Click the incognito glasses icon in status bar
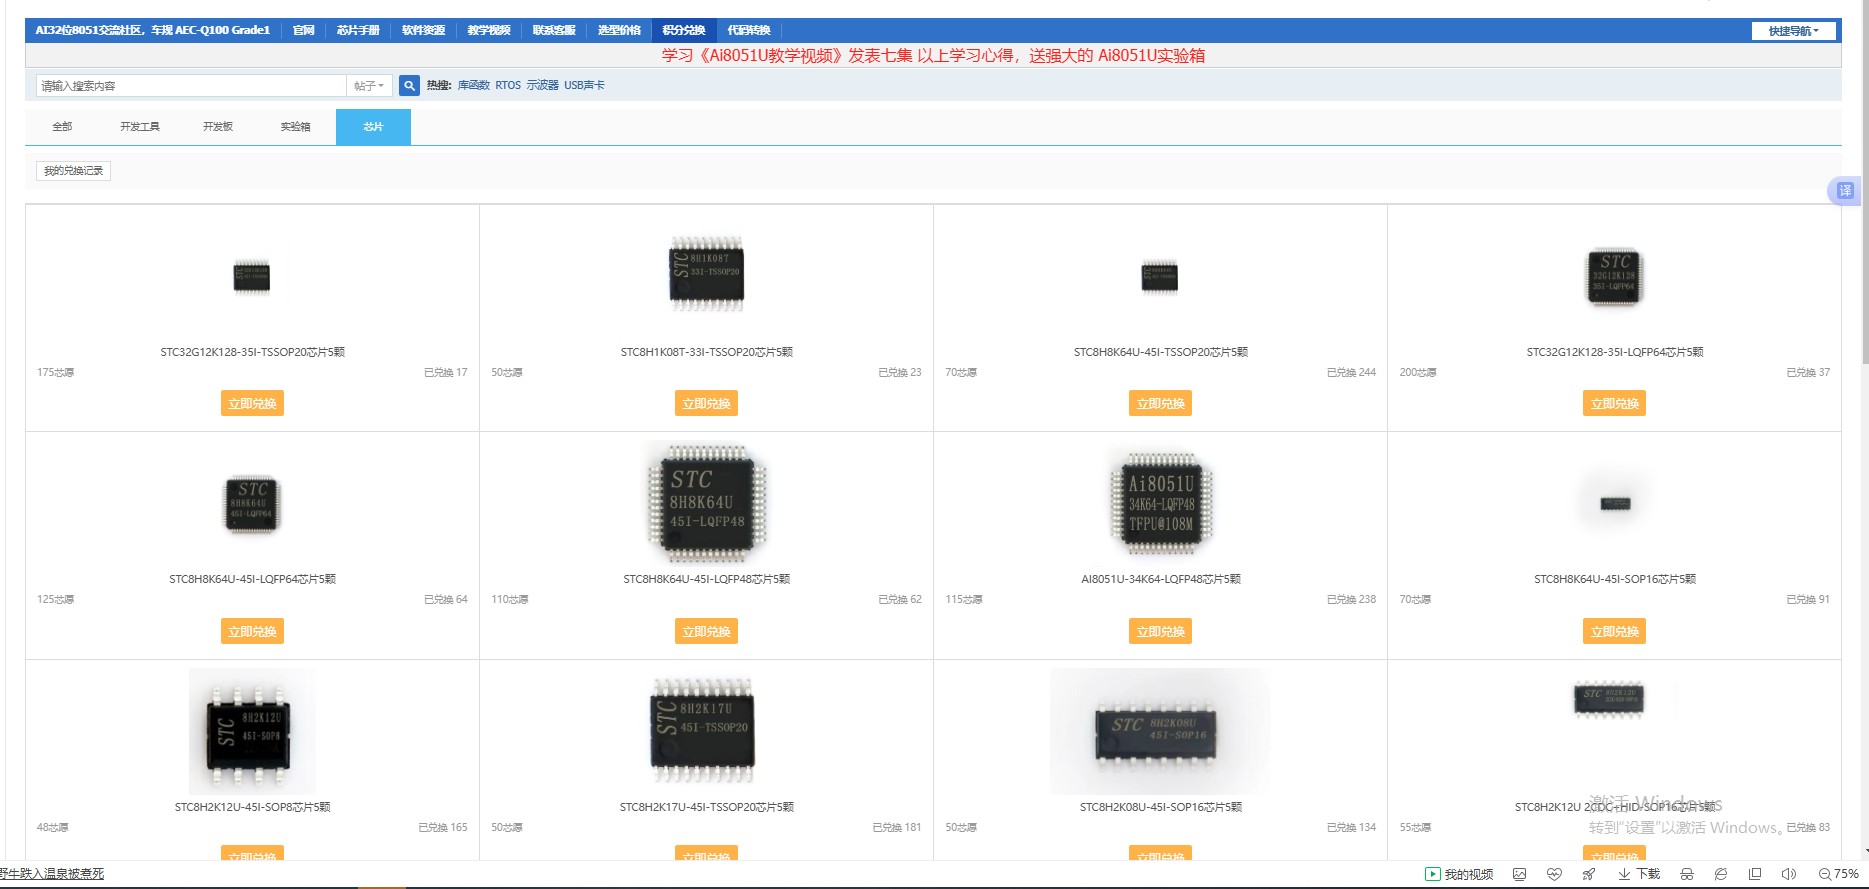 pyautogui.click(x=1687, y=874)
